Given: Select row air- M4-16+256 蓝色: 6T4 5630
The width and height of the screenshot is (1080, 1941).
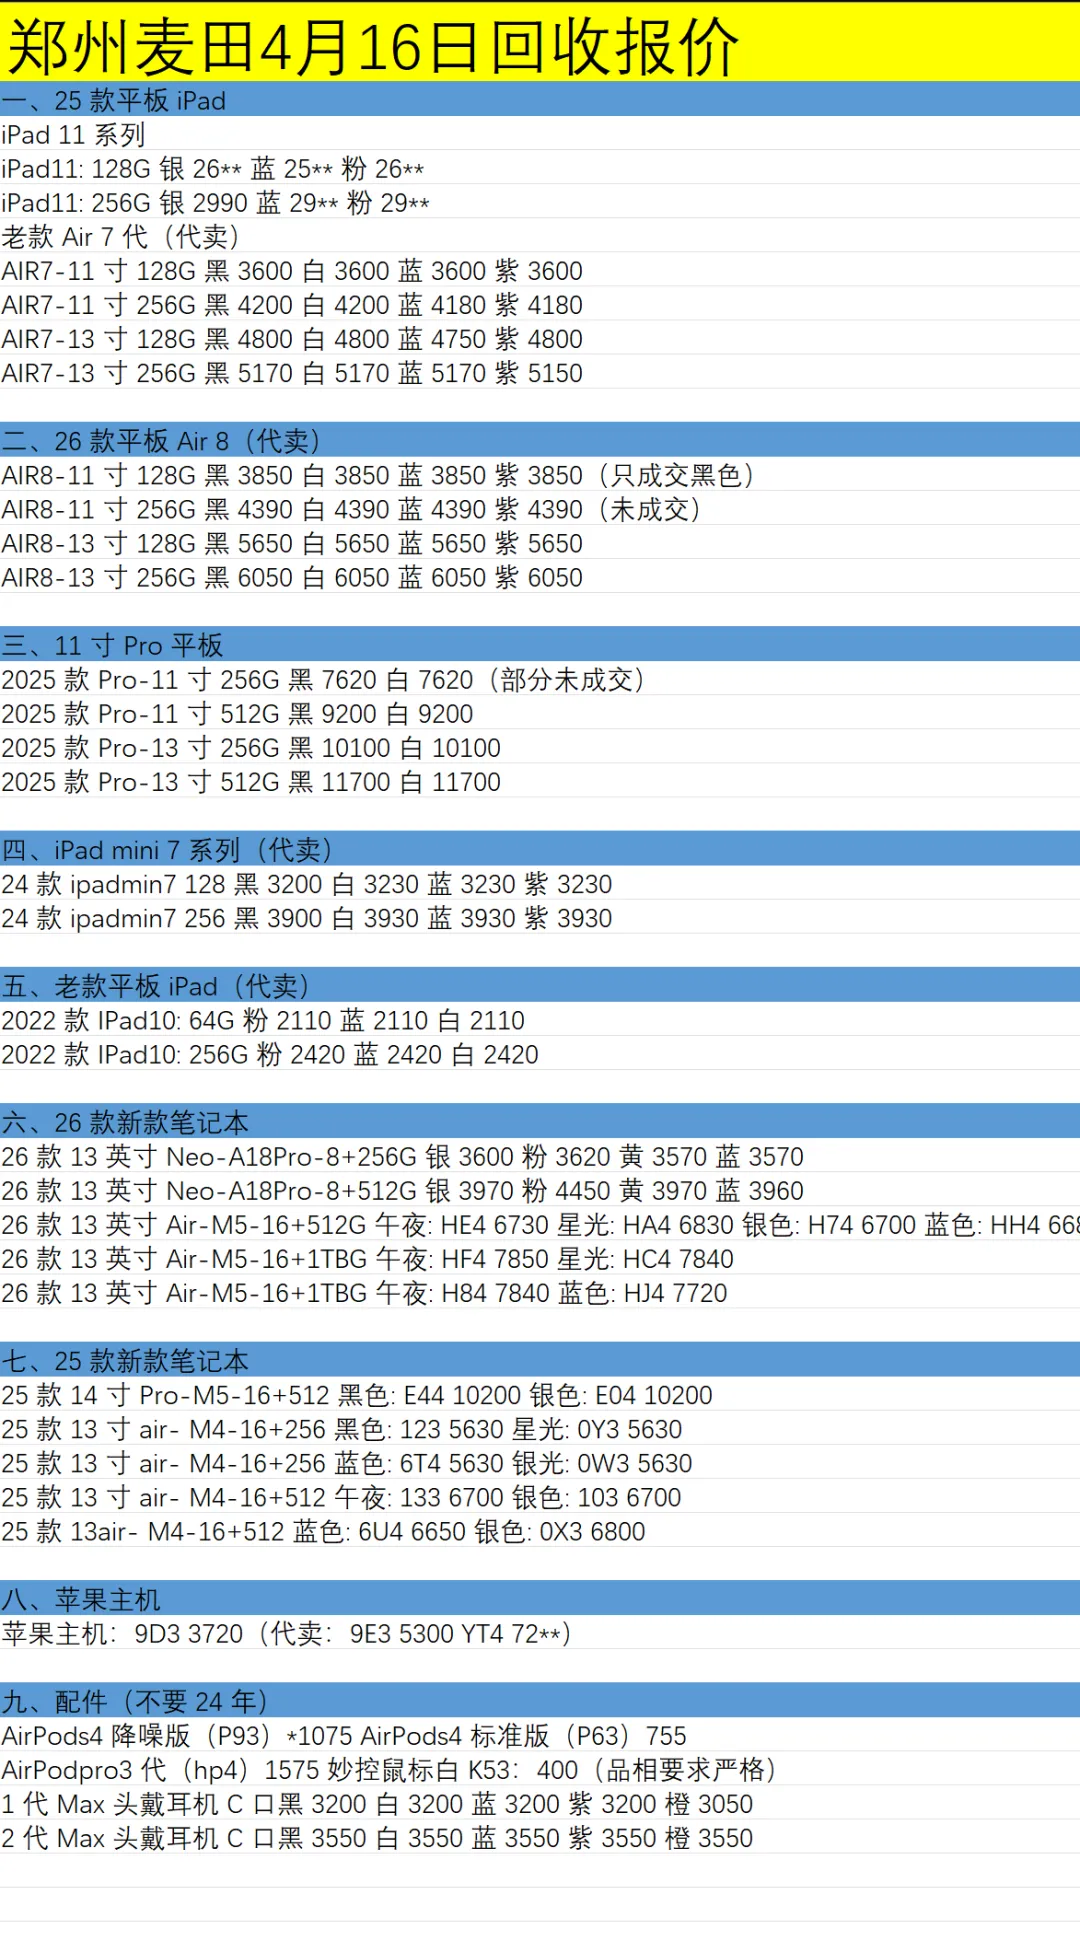Looking at the screenshot, I should coord(540,1460).
